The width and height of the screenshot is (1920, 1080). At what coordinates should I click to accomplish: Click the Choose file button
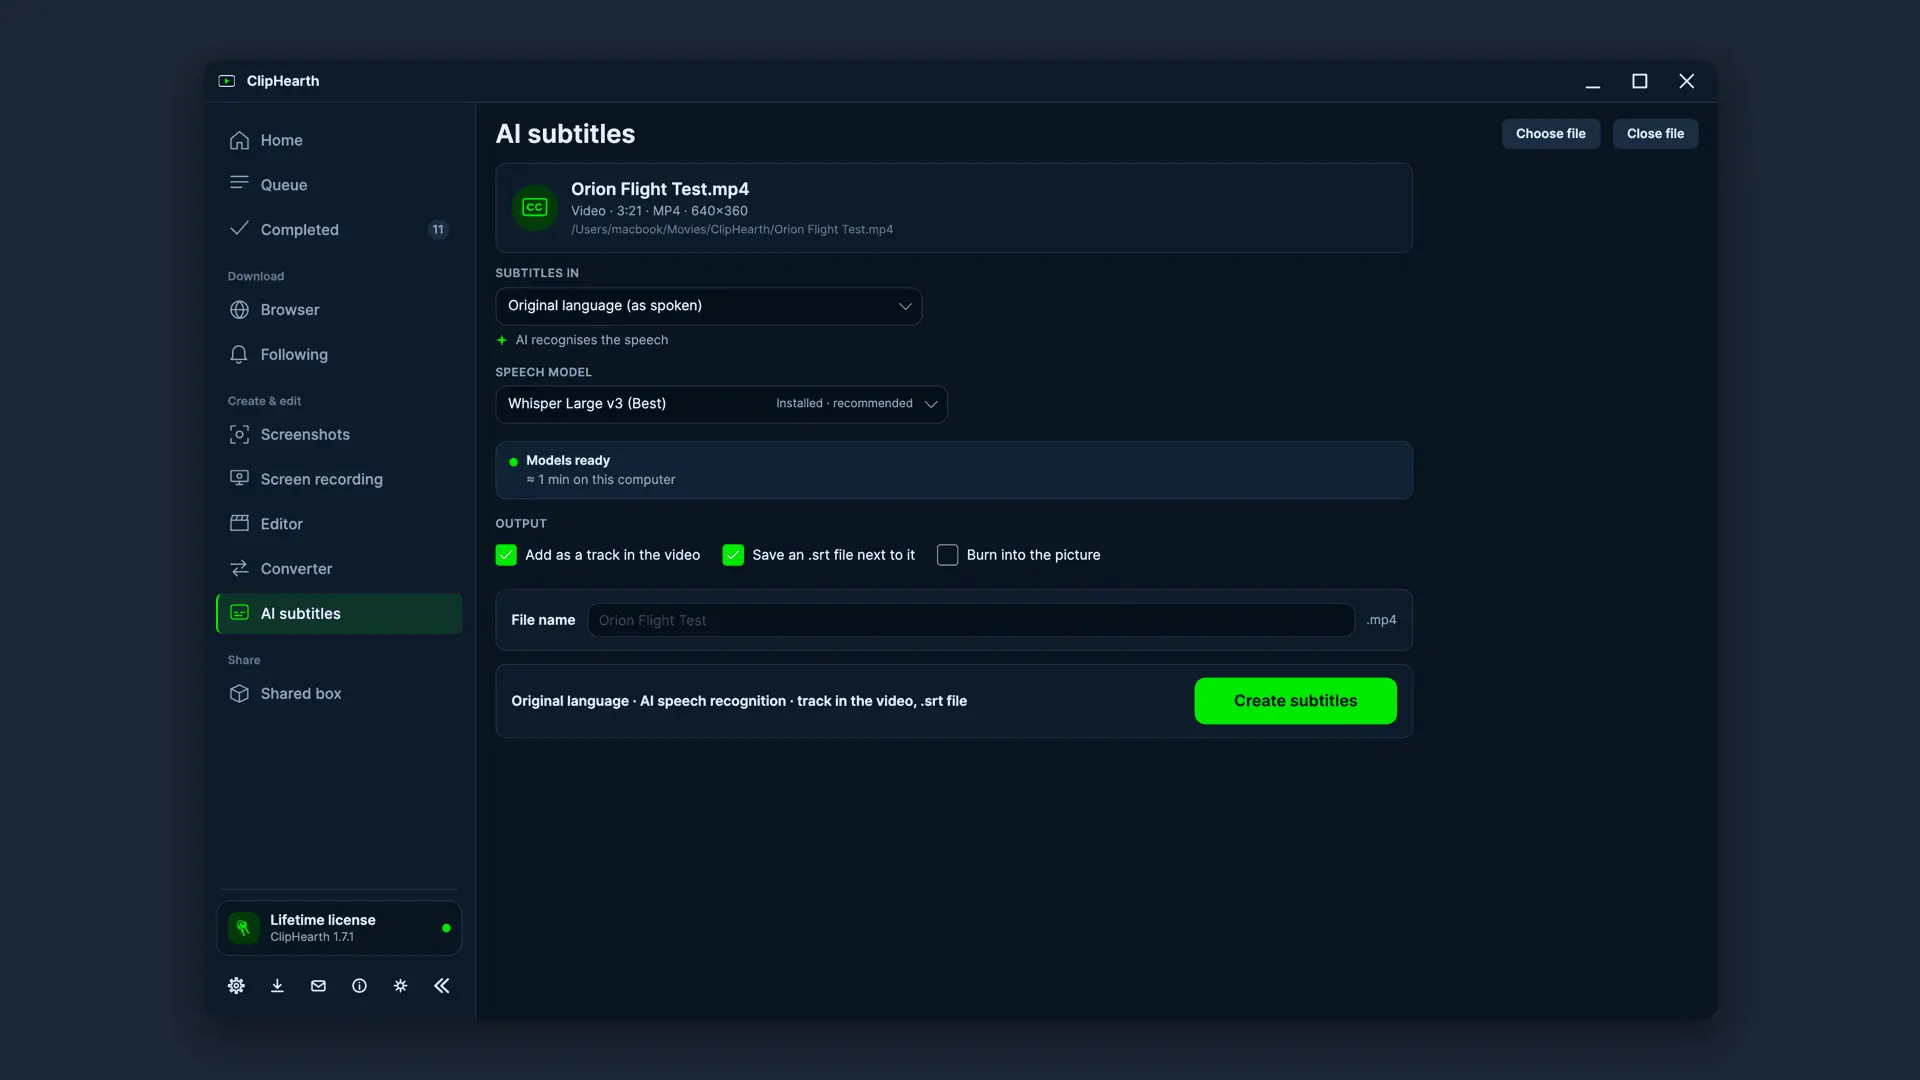[1550, 134]
